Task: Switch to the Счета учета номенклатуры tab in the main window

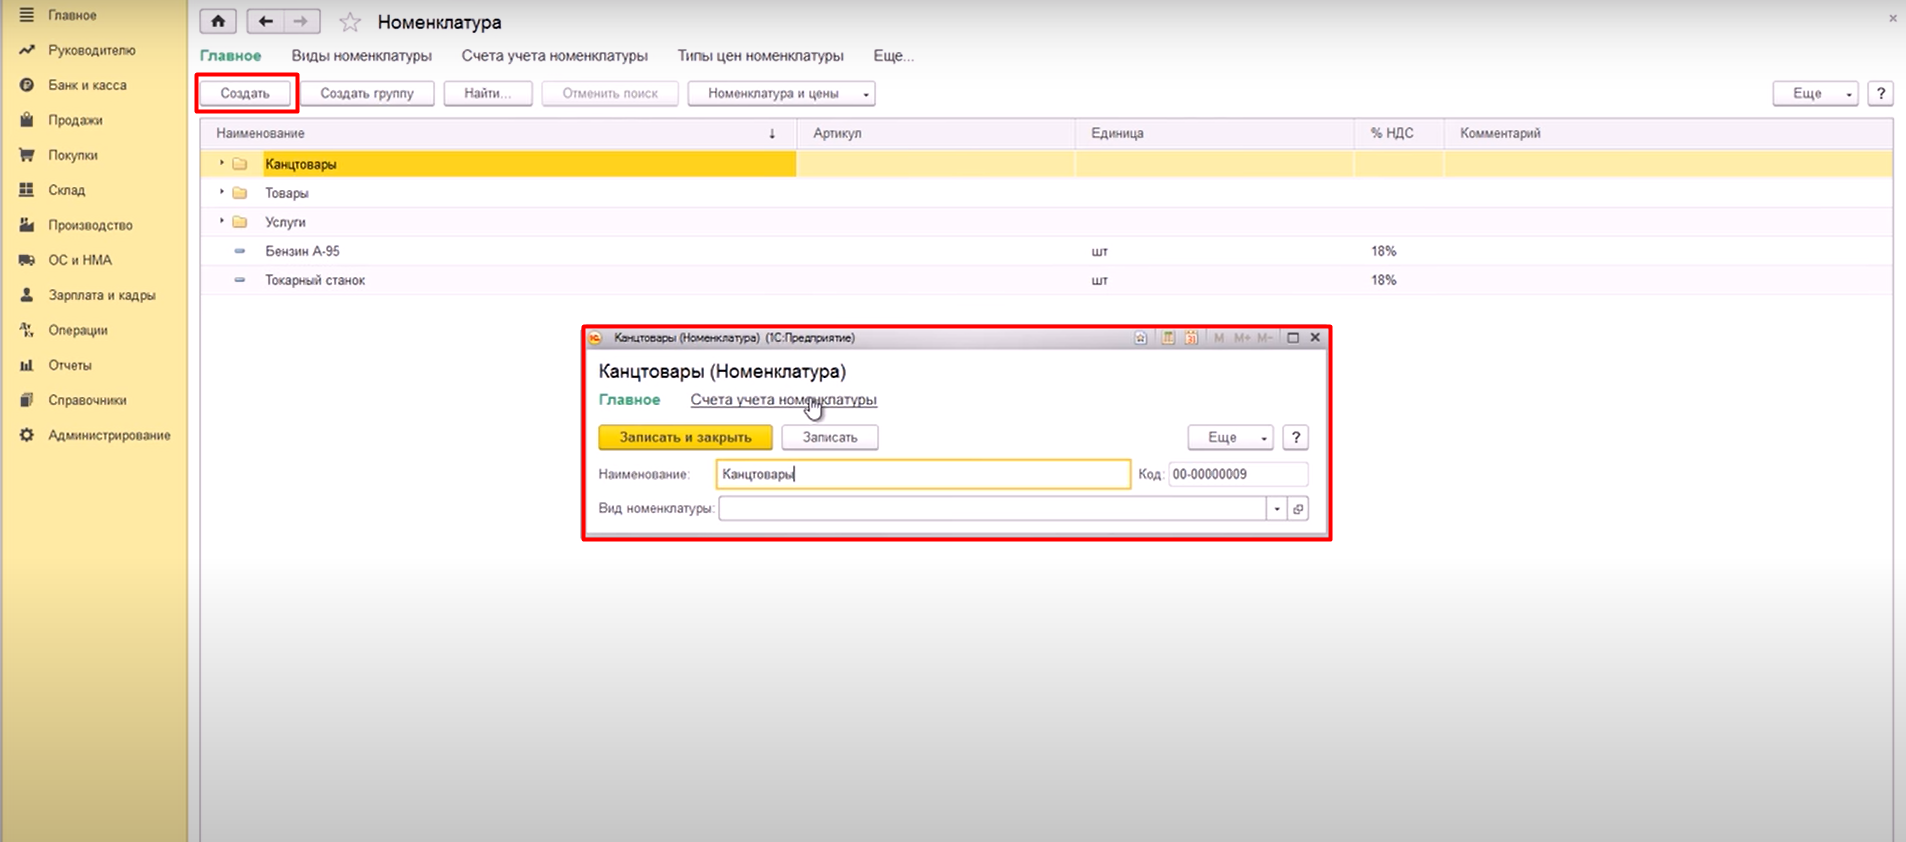Action: [554, 56]
